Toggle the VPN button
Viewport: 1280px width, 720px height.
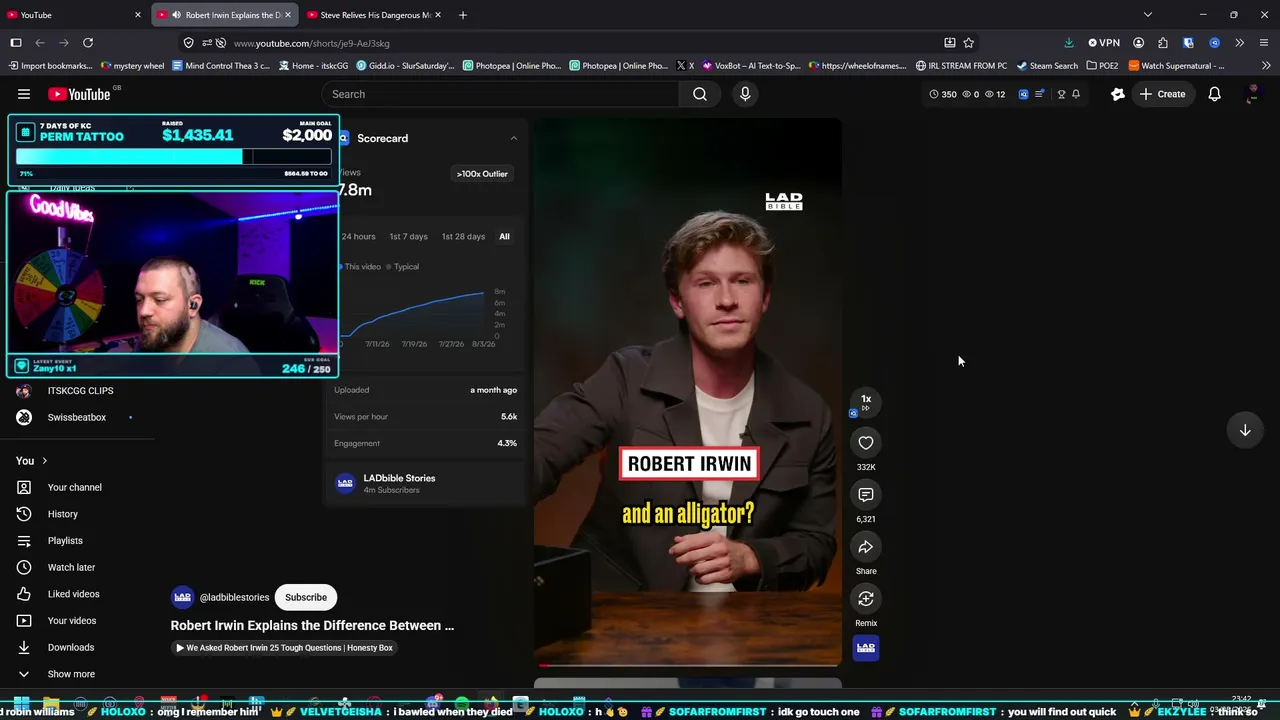(x=1104, y=43)
